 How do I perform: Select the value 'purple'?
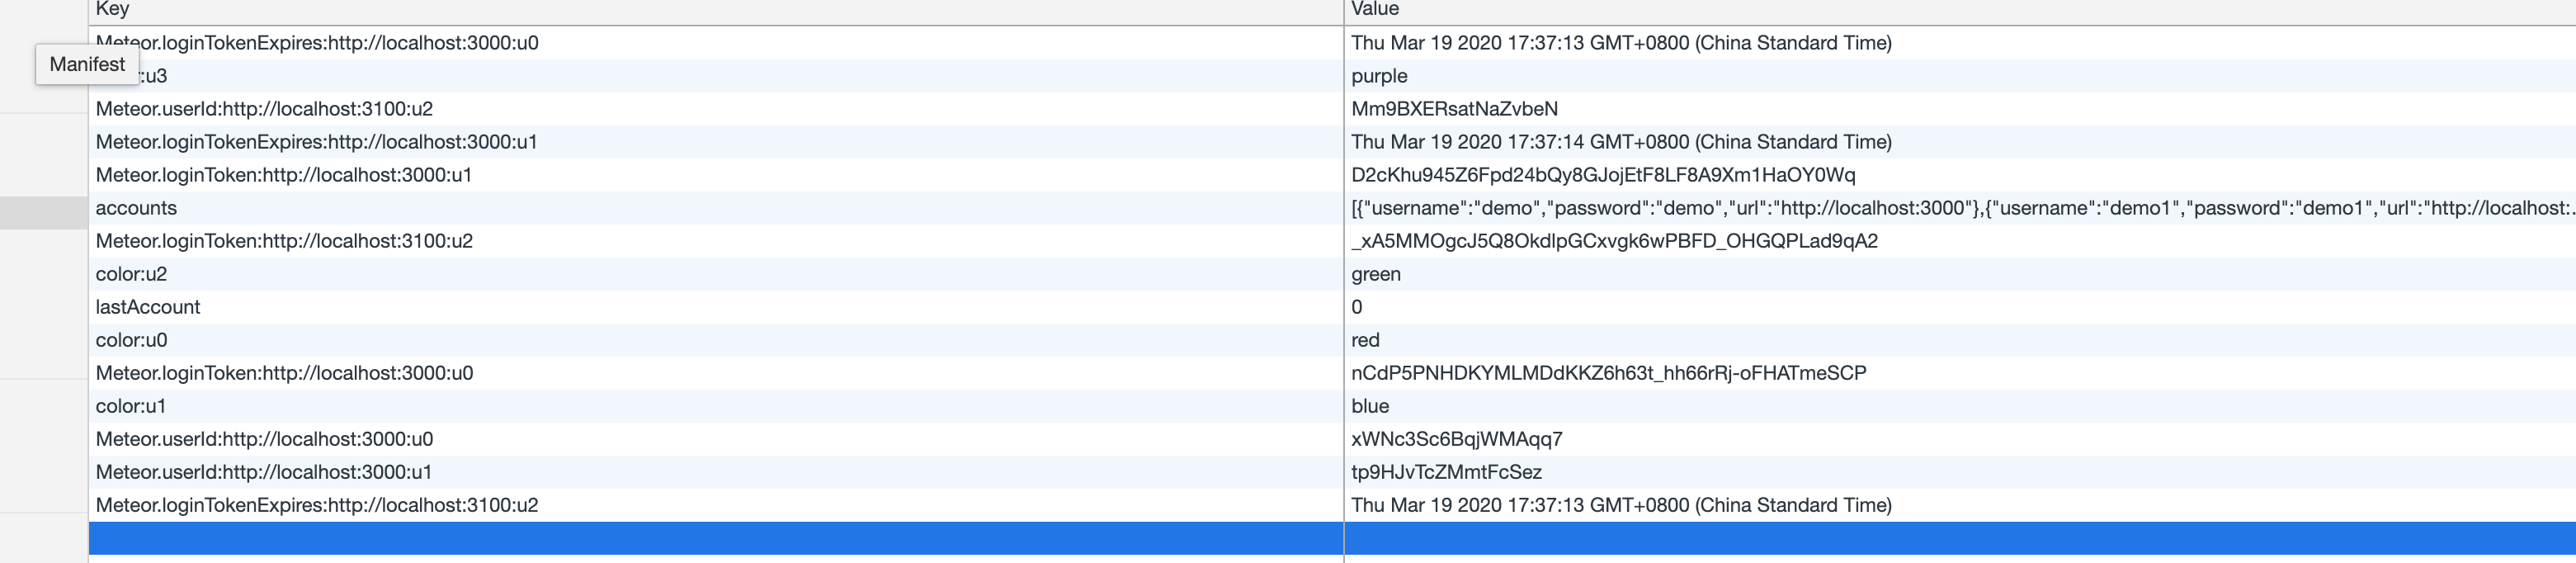[1379, 76]
